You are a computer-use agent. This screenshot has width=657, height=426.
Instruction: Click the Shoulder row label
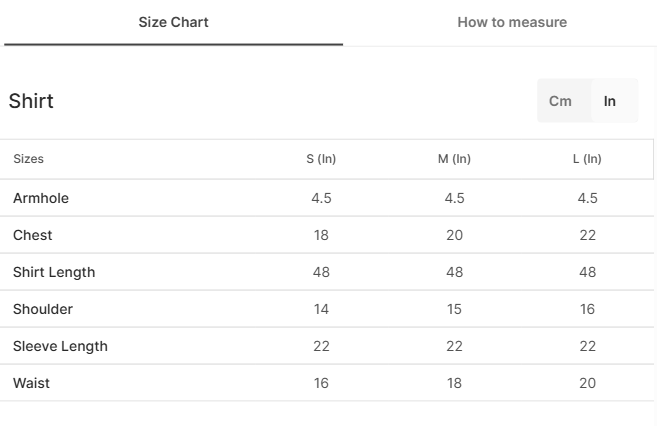pyautogui.click(x=43, y=309)
